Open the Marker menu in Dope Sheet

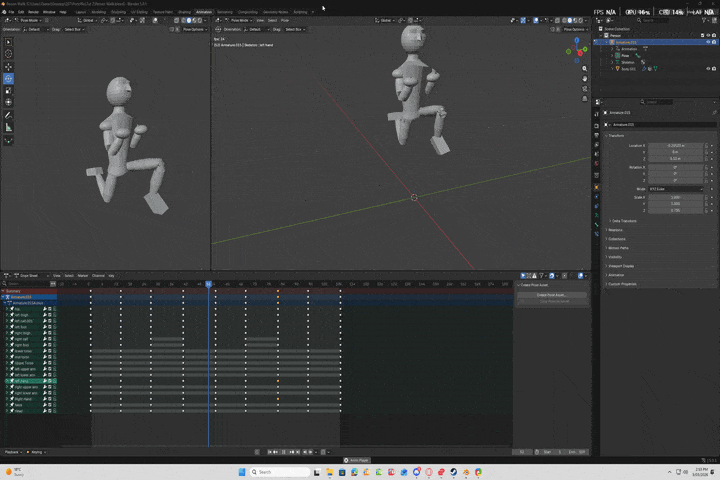coord(83,275)
